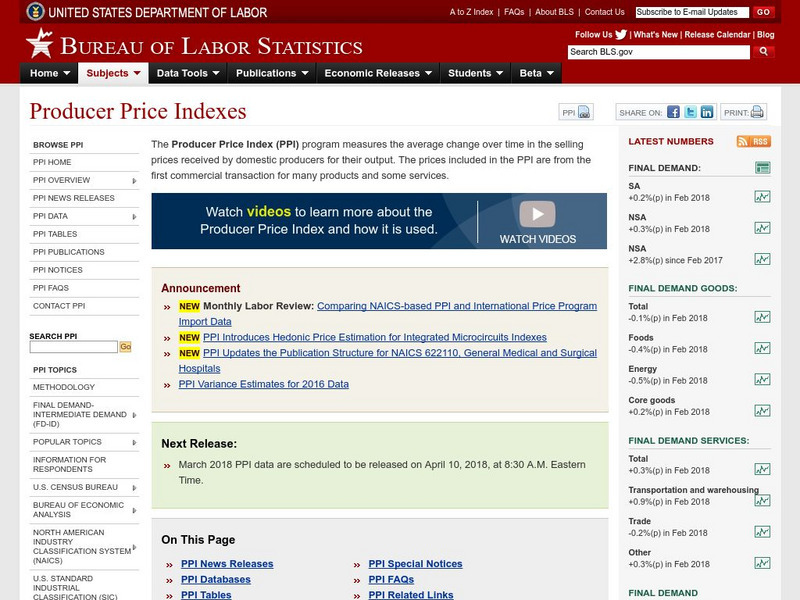This screenshot has height=600, width=800.
Task: Click the Department of Labor seal
Action: pos(35,11)
